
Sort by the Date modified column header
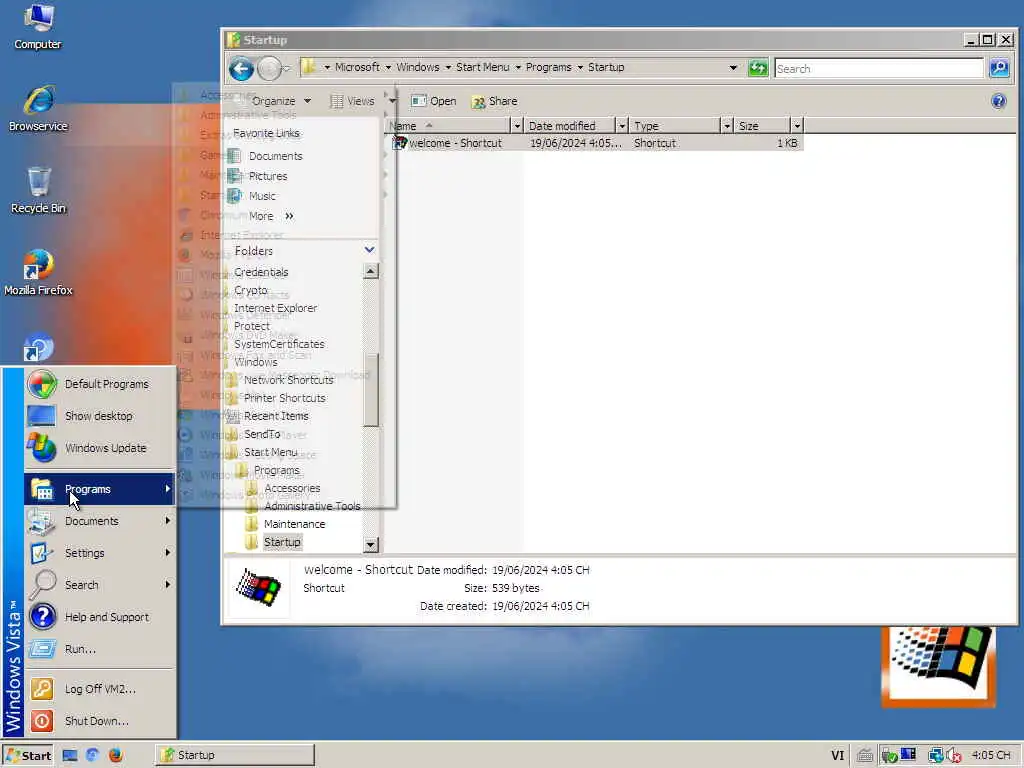pyautogui.click(x=569, y=125)
